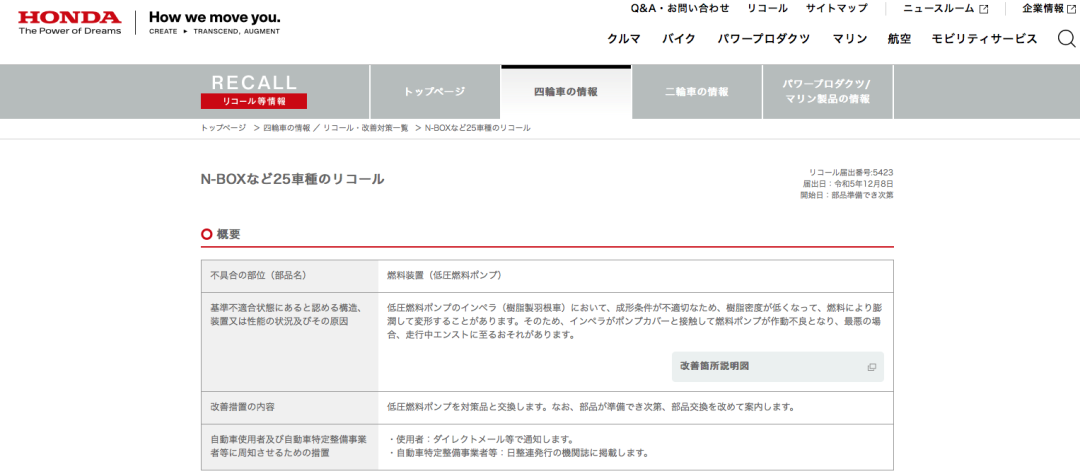
Task: Open the 改善箇所説明図 button
Action: point(777,367)
